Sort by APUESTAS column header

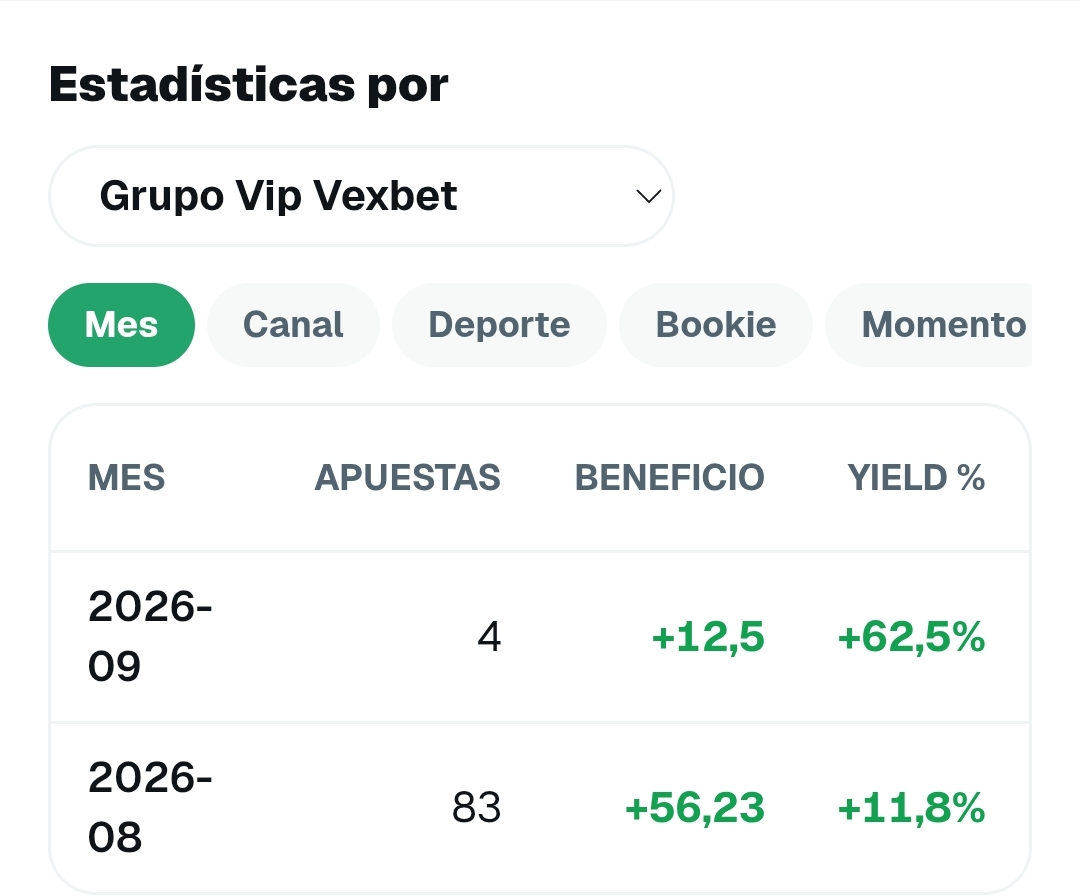pyautogui.click(x=408, y=477)
